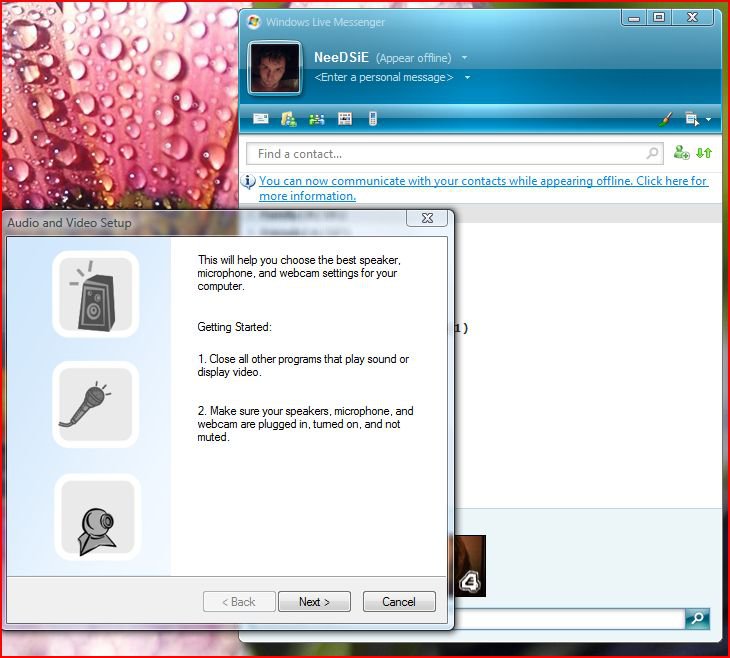This screenshot has width=730, height=658.
Task: Click the webcam icon in setup wizard
Action: click(x=97, y=517)
